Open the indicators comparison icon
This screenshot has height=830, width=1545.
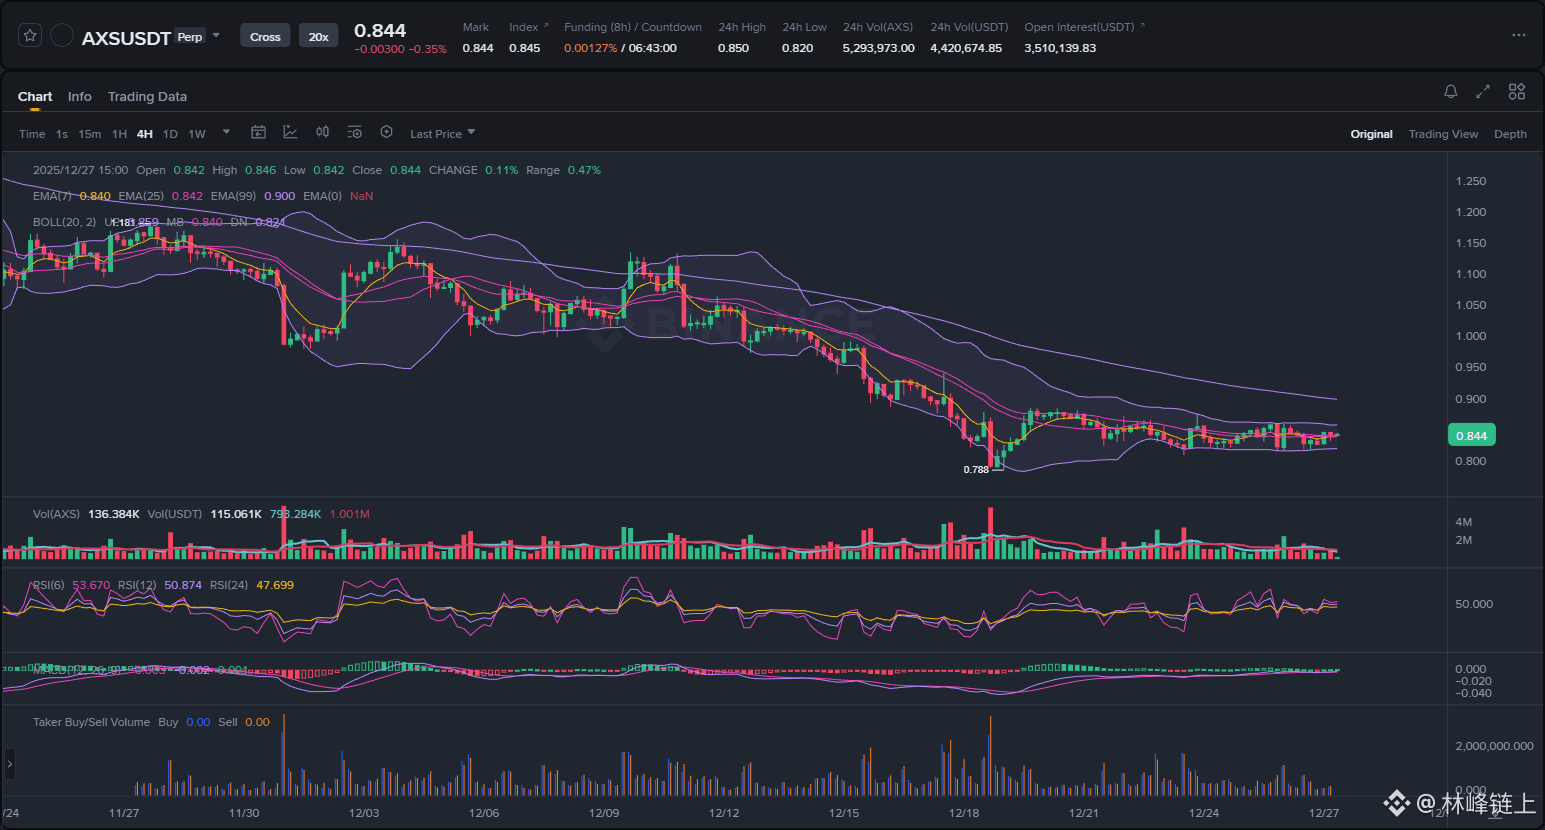pos(322,132)
